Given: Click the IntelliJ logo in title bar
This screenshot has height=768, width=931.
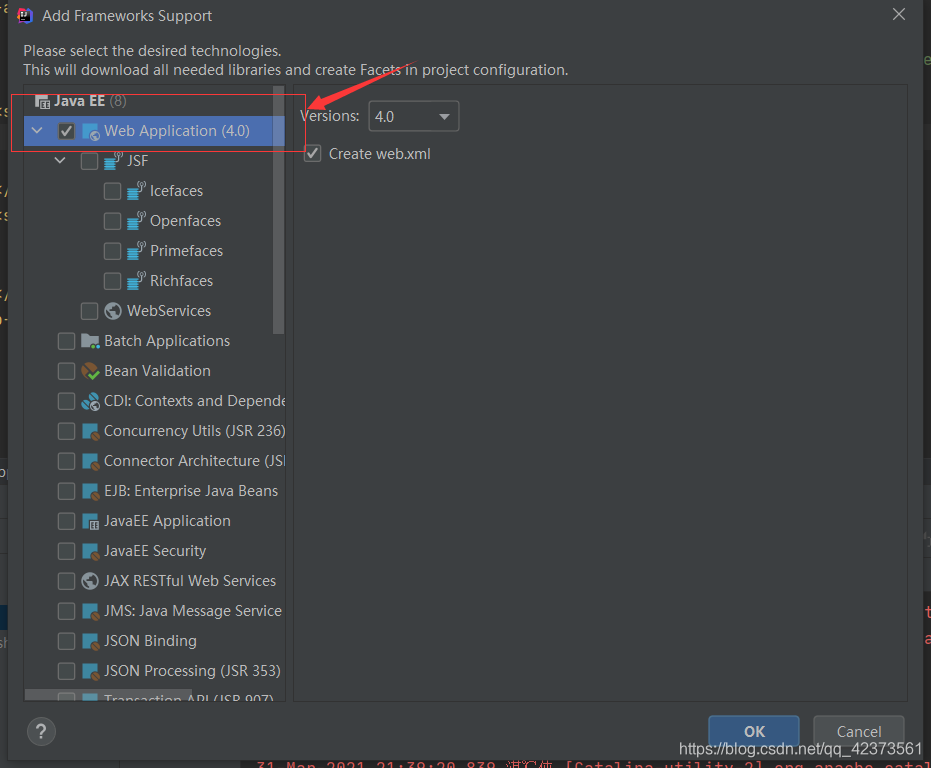Looking at the screenshot, I should click(x=25, y=15).
